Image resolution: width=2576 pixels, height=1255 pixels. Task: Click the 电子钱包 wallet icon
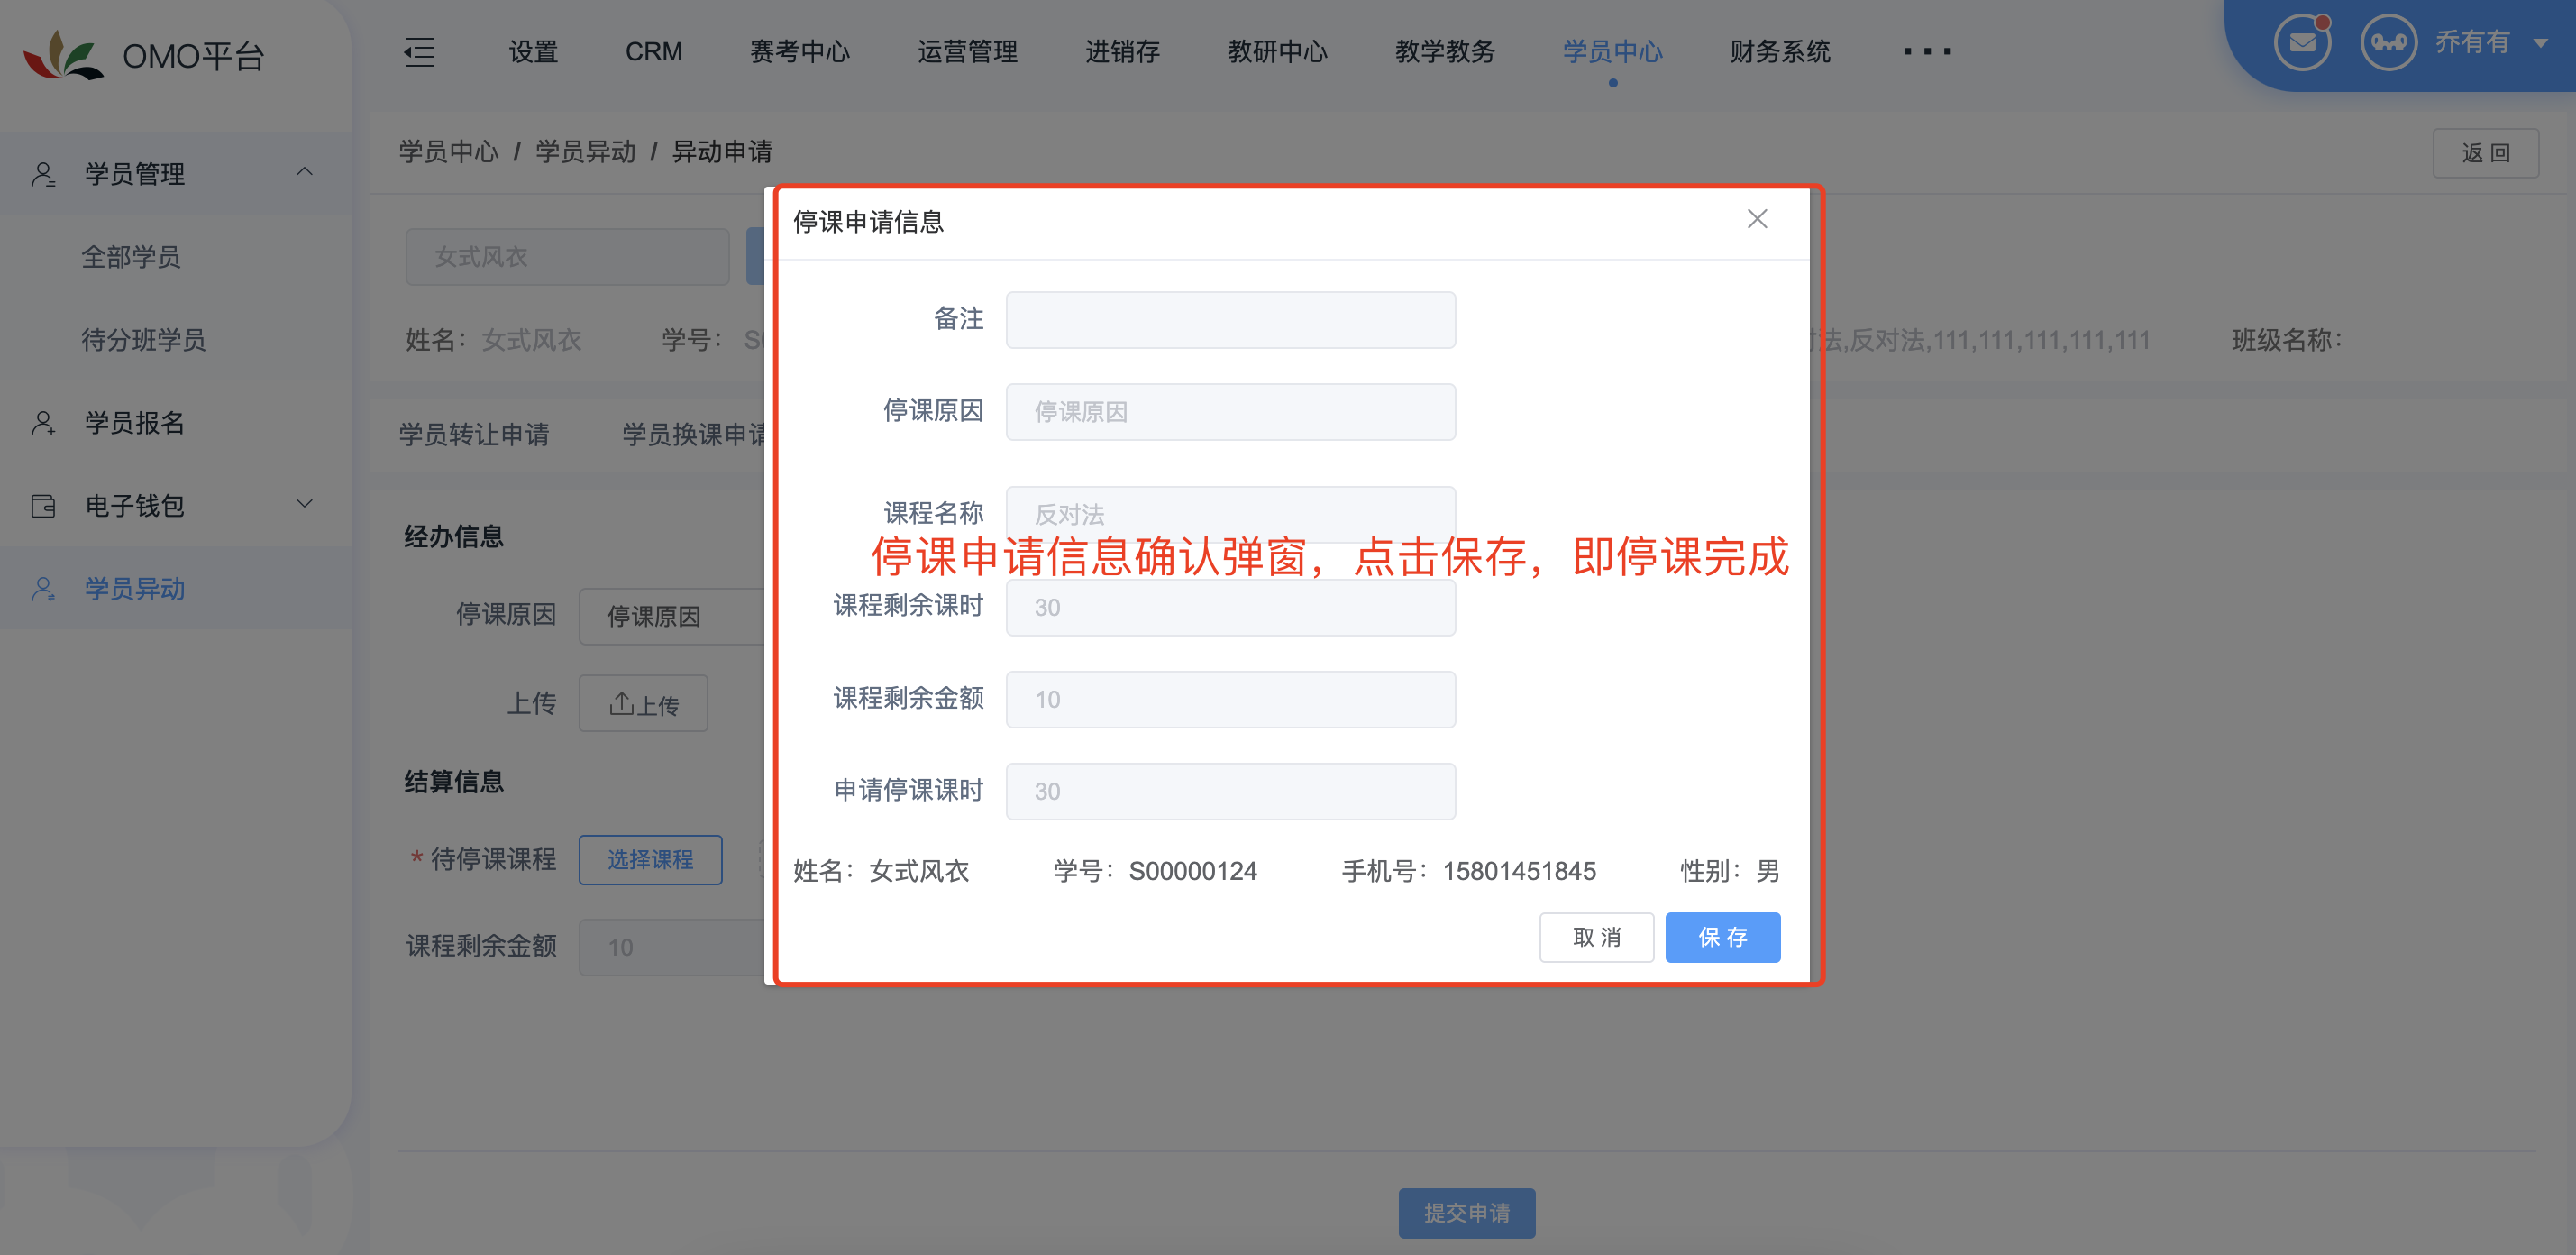[x=43, y=506]
